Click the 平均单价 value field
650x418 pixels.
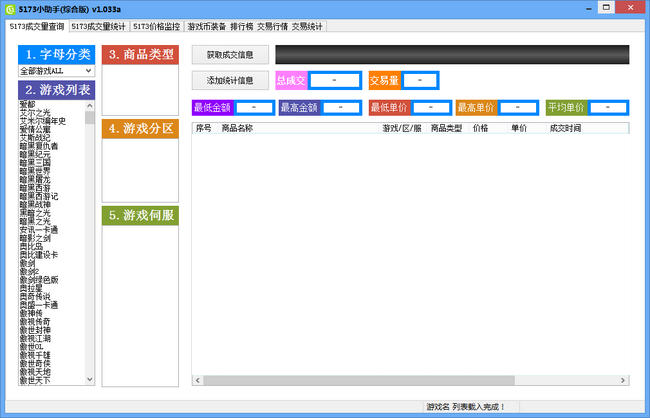(x=608, y=108)
